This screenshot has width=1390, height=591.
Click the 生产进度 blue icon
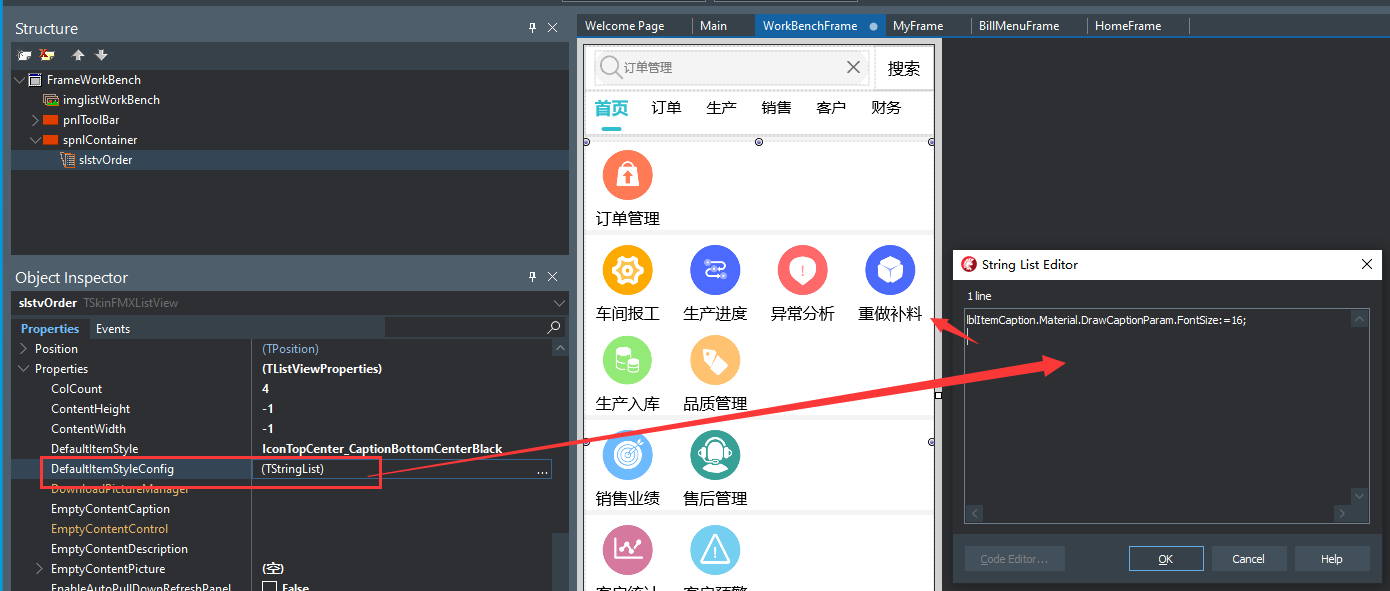[x=715, y=270]
